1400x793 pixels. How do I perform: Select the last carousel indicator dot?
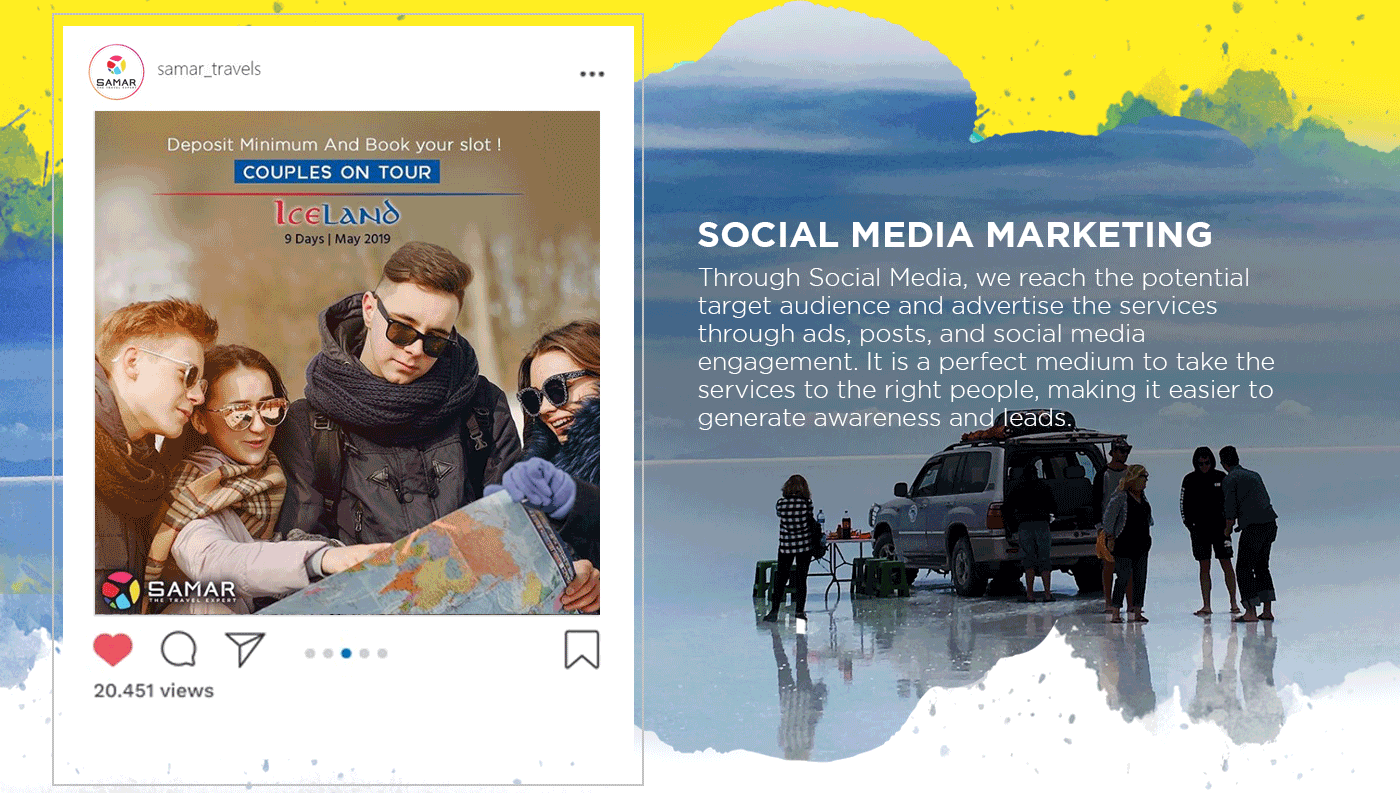click(x=382, y=654)
